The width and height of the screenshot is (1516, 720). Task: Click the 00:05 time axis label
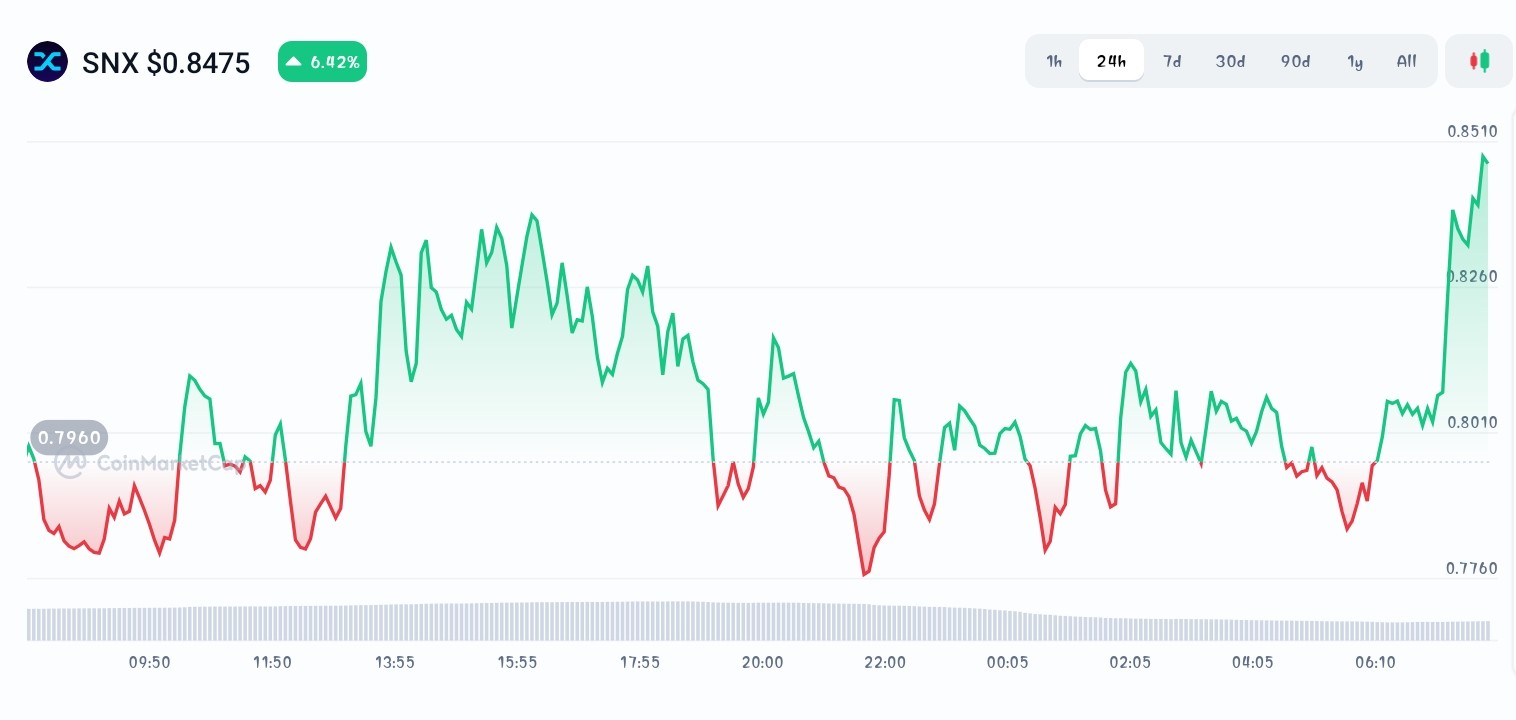pyautogui.click(x=1007, y=662)
